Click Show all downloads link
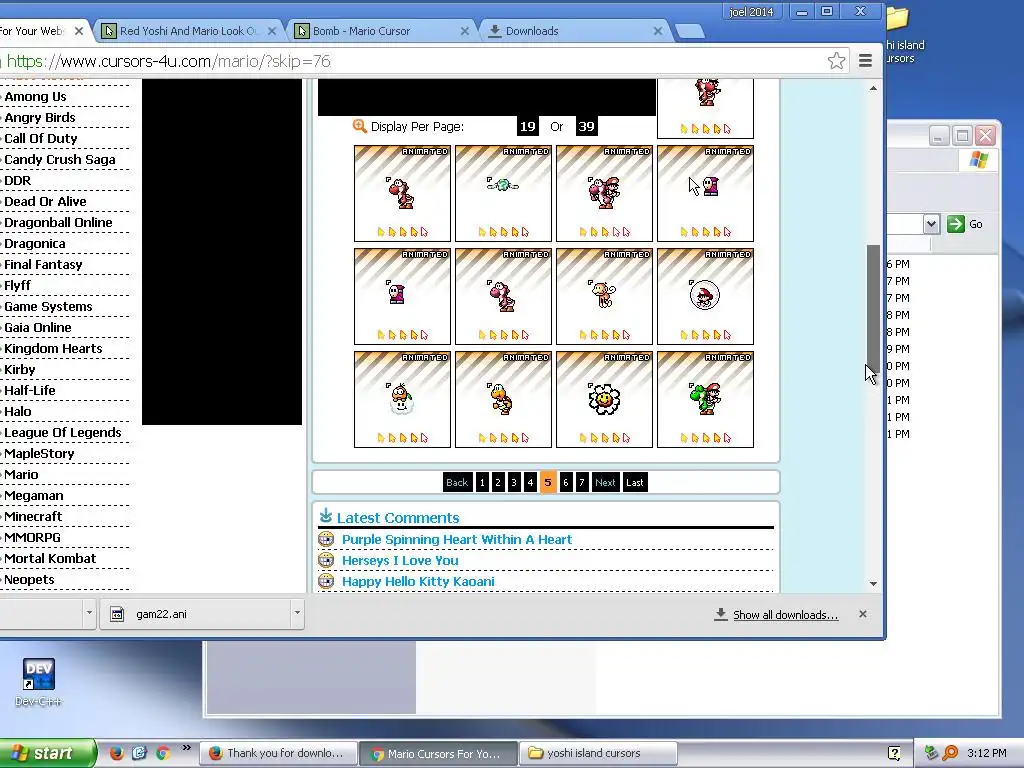 (785, 615)
